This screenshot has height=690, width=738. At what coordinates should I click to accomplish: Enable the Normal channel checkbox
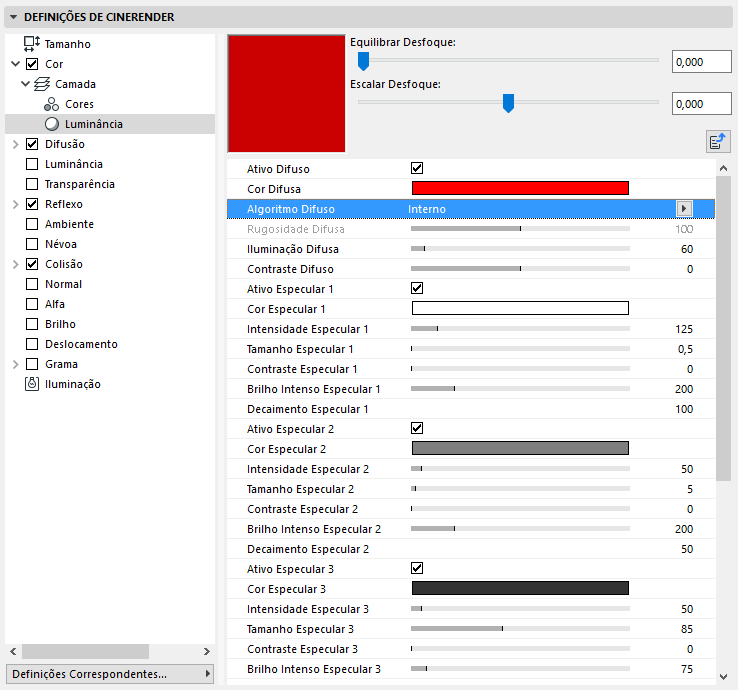pos(32,284)
